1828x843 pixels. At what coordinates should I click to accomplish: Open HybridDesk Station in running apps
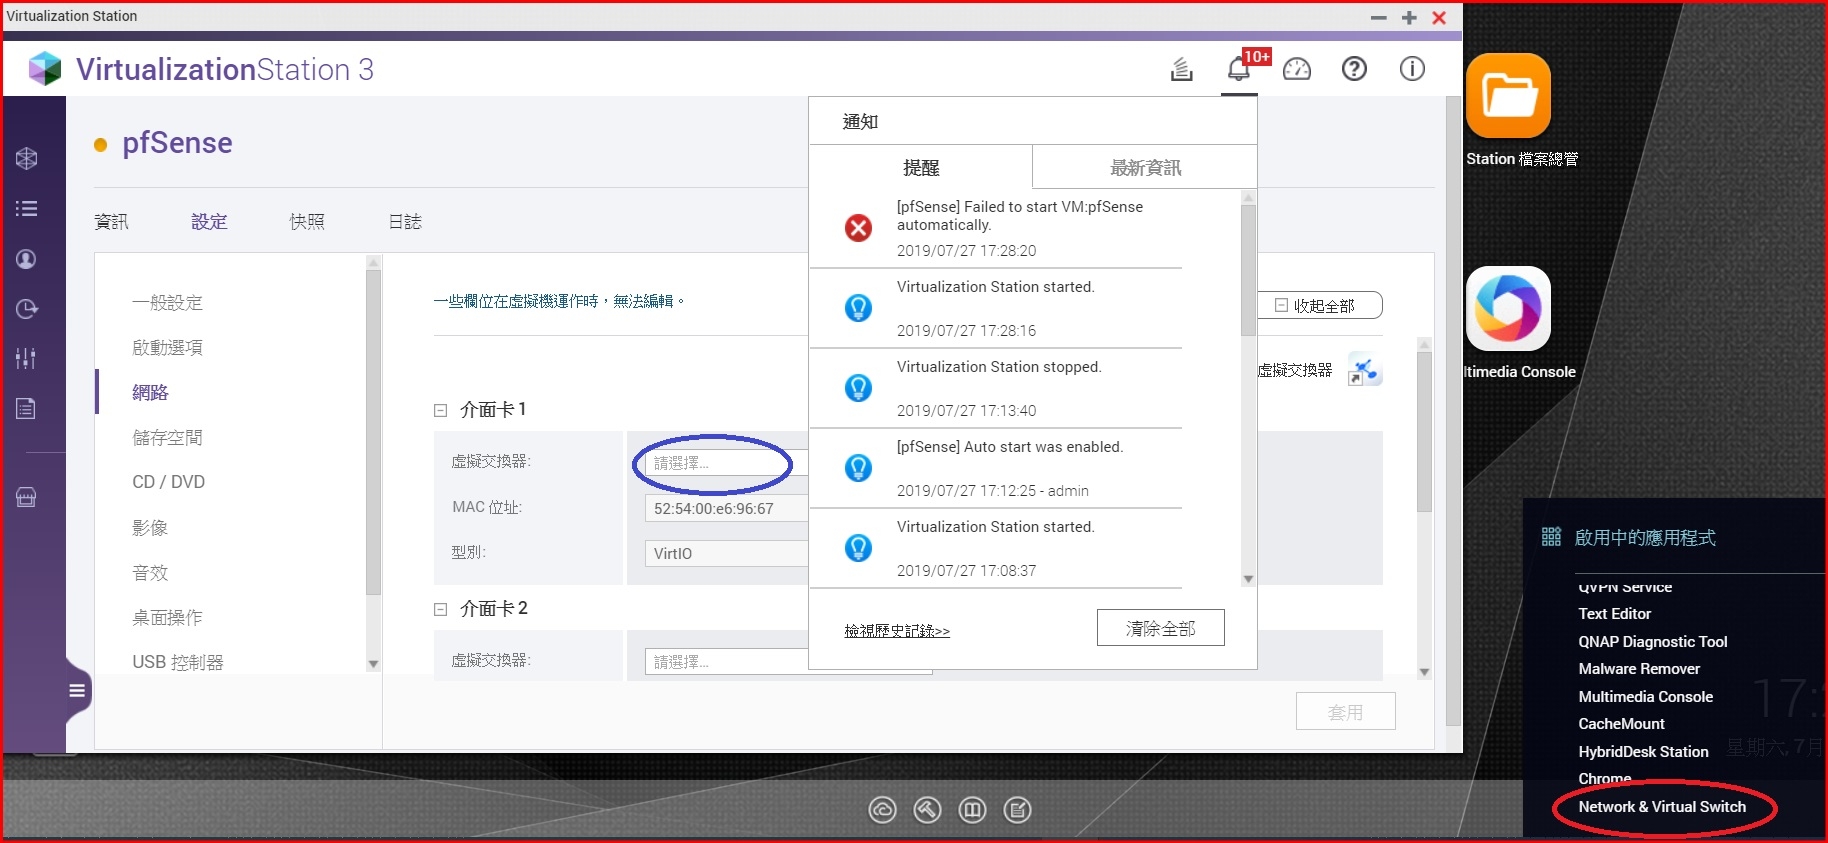tap(1643, 752)
